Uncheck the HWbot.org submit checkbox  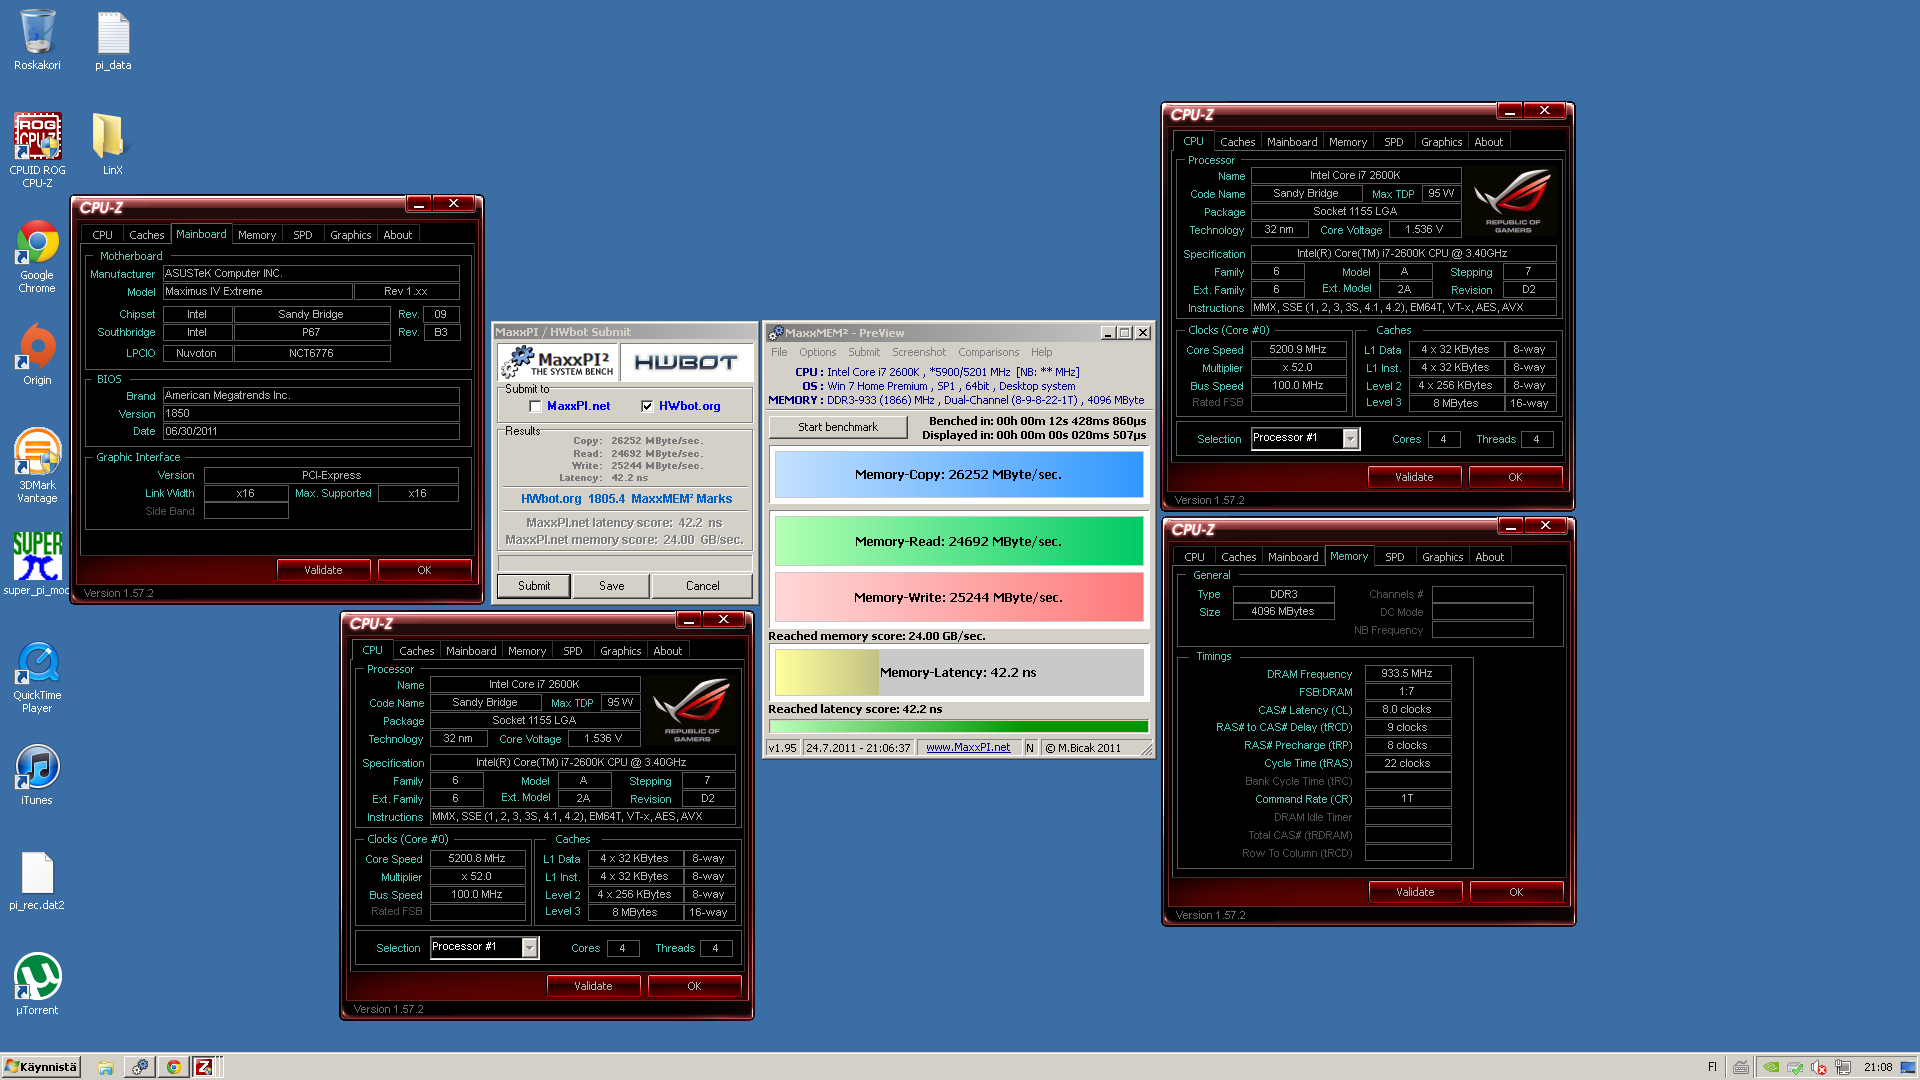(647, 406)
